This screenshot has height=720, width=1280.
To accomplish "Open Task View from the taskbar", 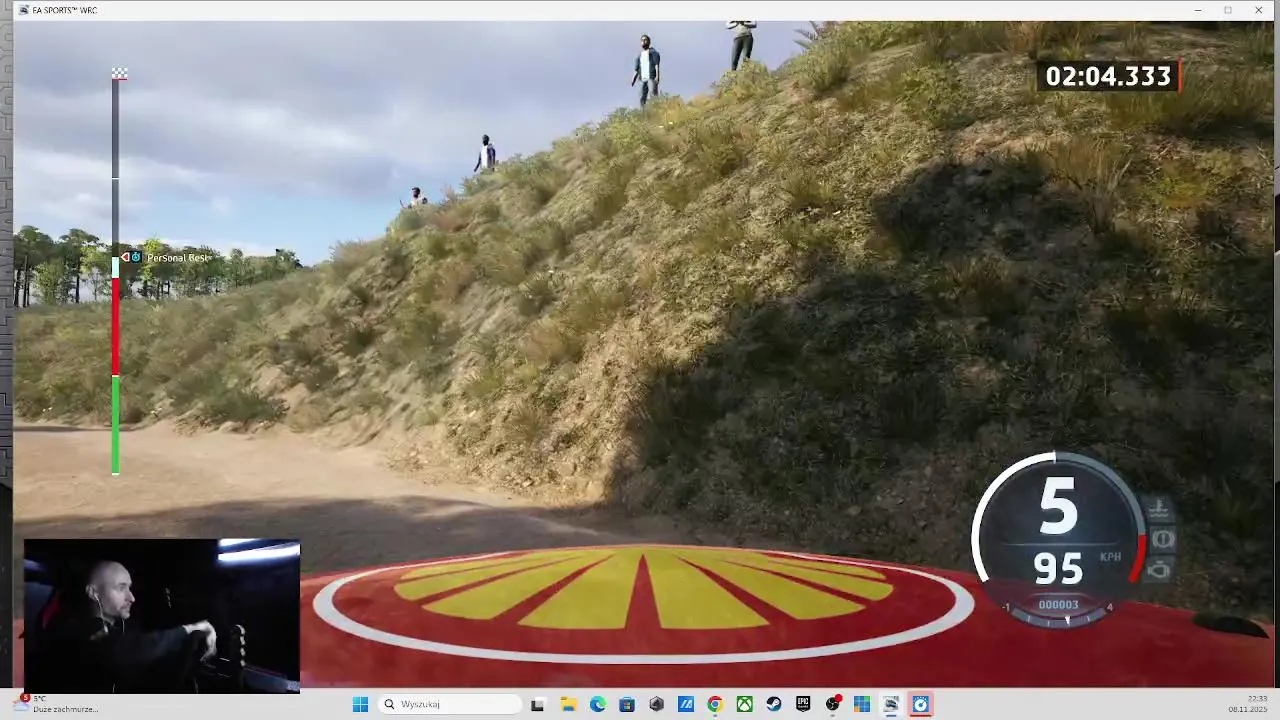I will [537, 704].
